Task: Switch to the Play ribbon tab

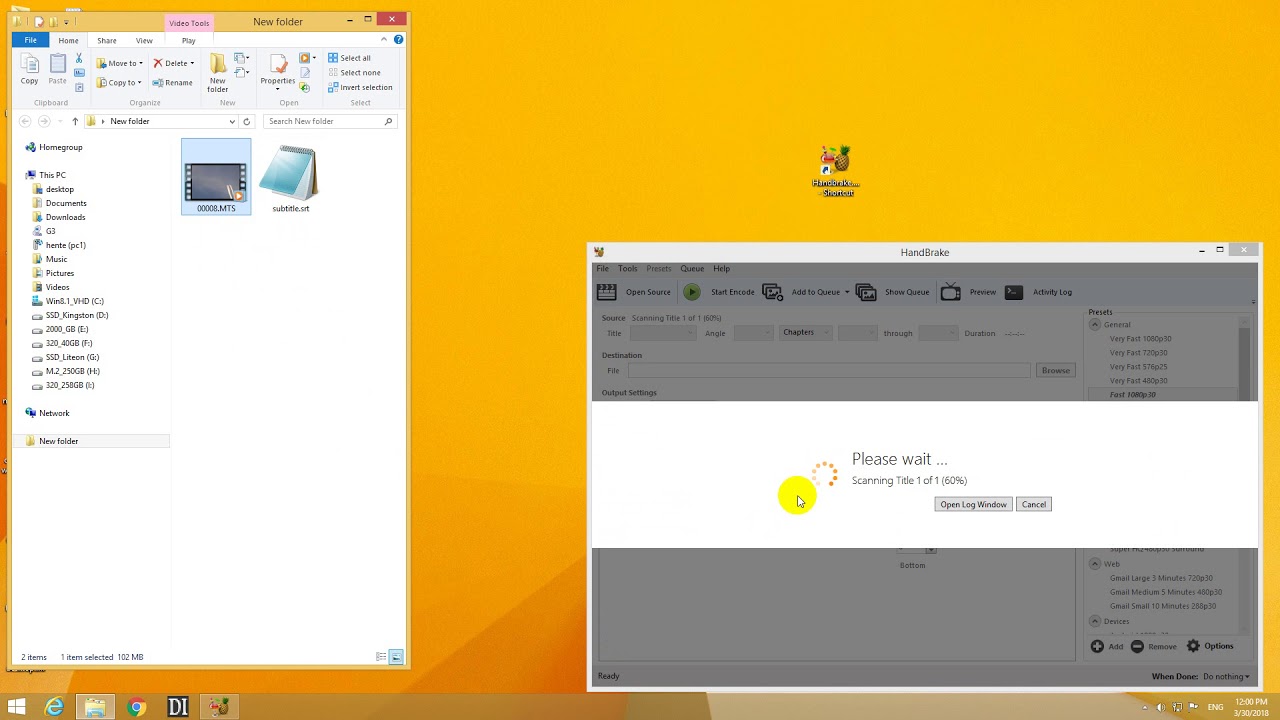Action: [188, 40]
